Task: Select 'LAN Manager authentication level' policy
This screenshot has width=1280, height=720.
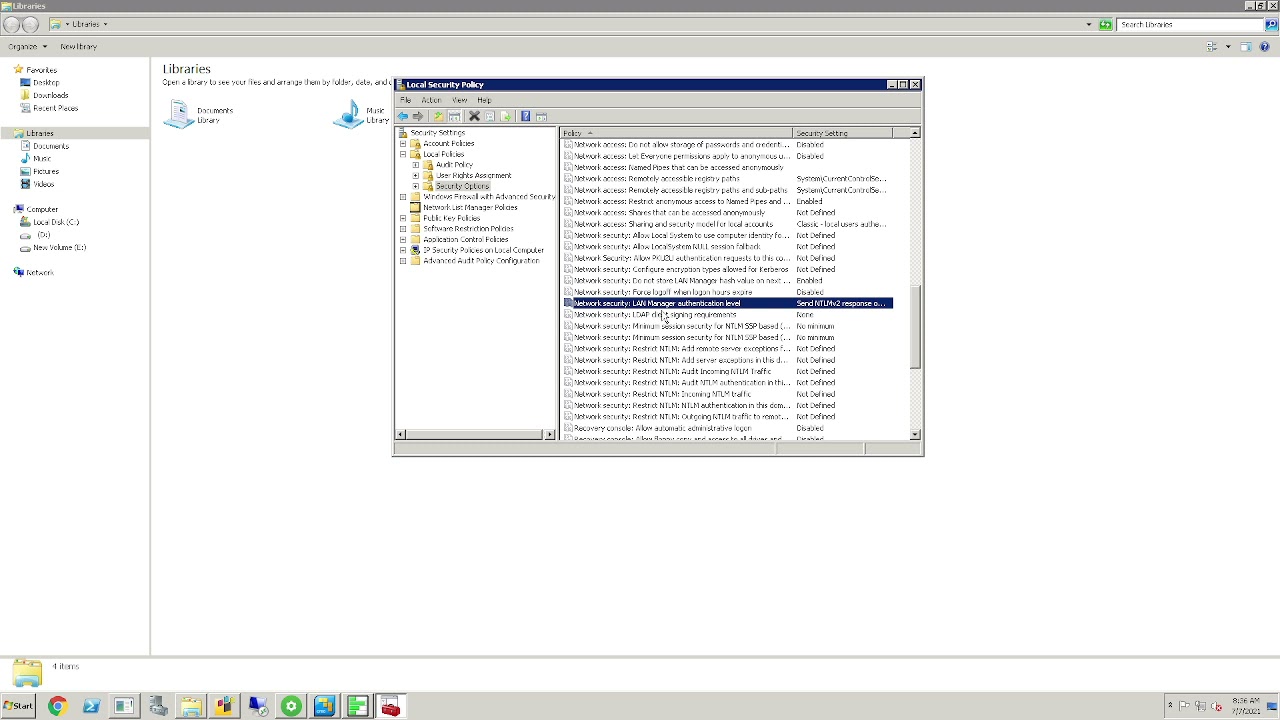Action: pyautogui.click(x=727, y=303)
